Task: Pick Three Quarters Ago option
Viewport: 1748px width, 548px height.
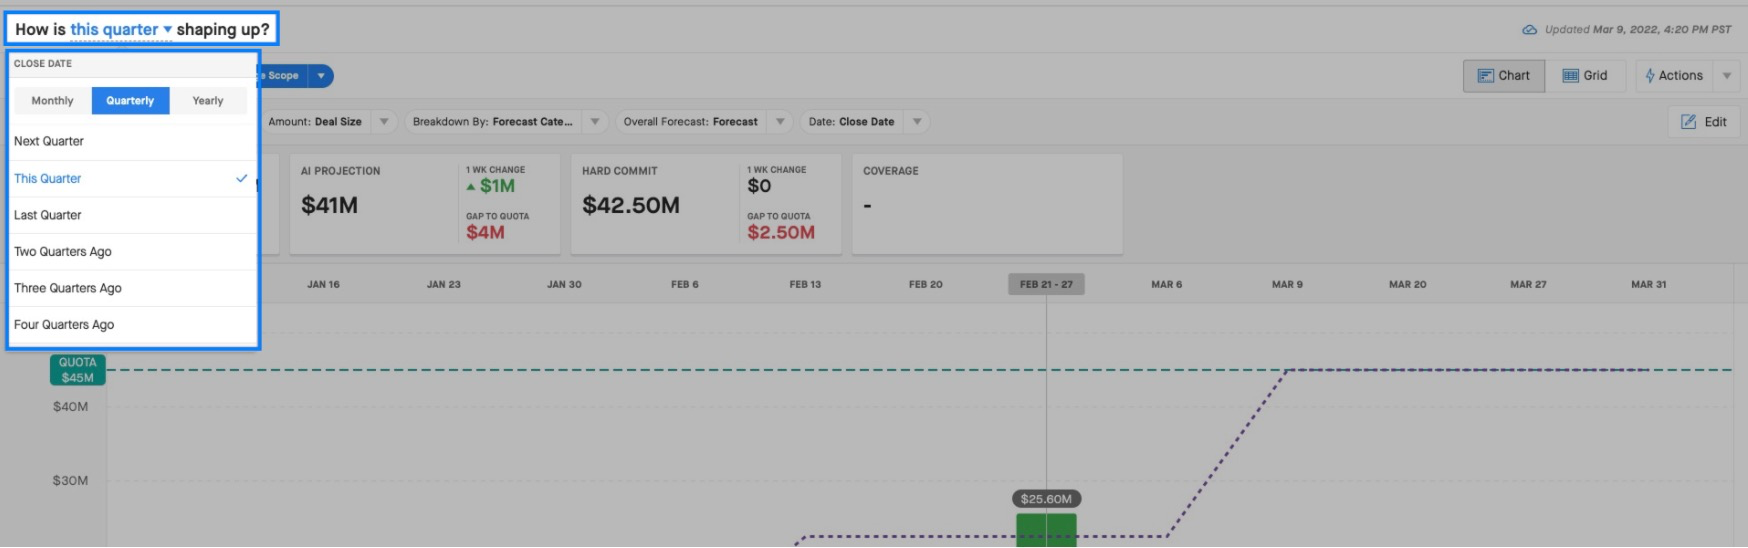Action: (132, 288)
